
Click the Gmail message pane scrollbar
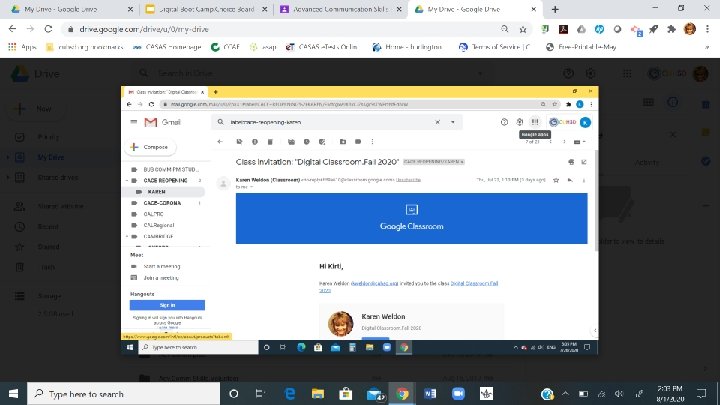point(596,201)
